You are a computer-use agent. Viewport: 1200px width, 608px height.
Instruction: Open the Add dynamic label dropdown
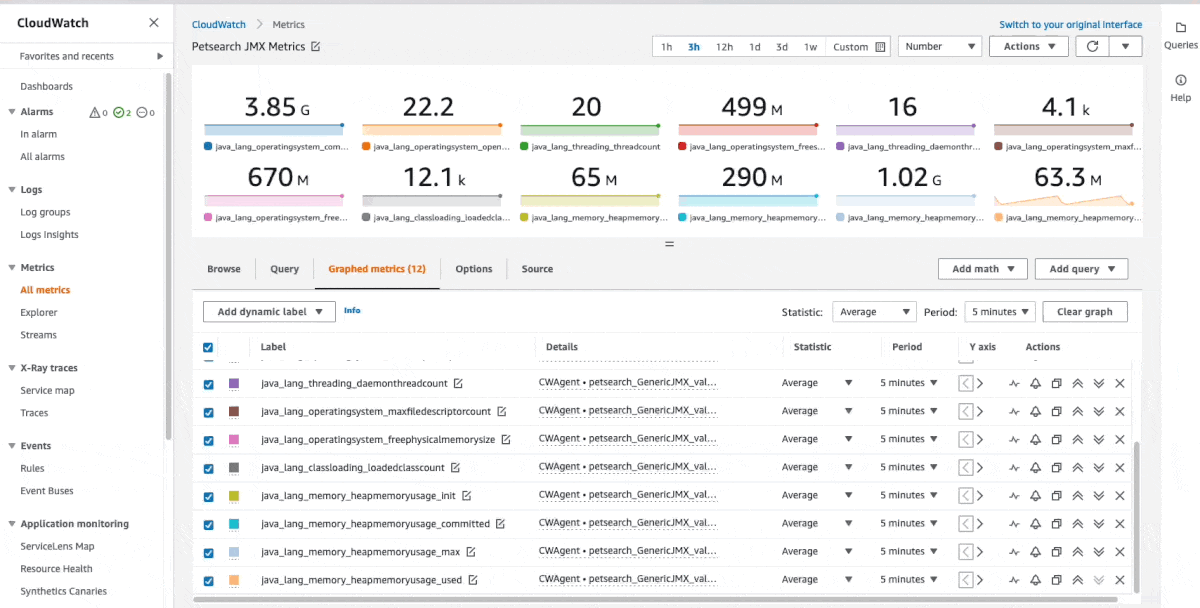pyautogui.click(x=269, y=312)
